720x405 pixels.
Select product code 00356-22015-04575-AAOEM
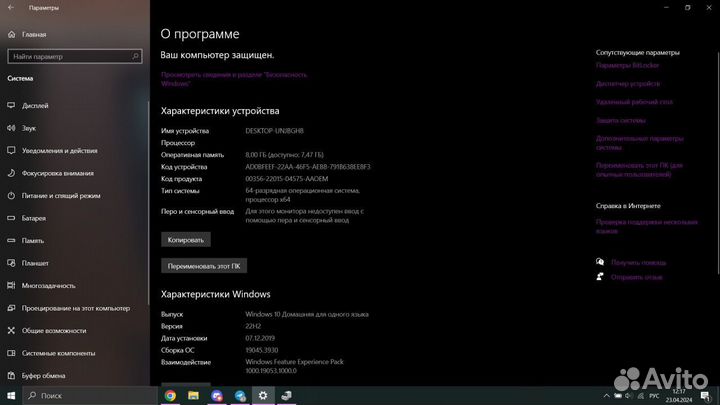click(287, 179)
